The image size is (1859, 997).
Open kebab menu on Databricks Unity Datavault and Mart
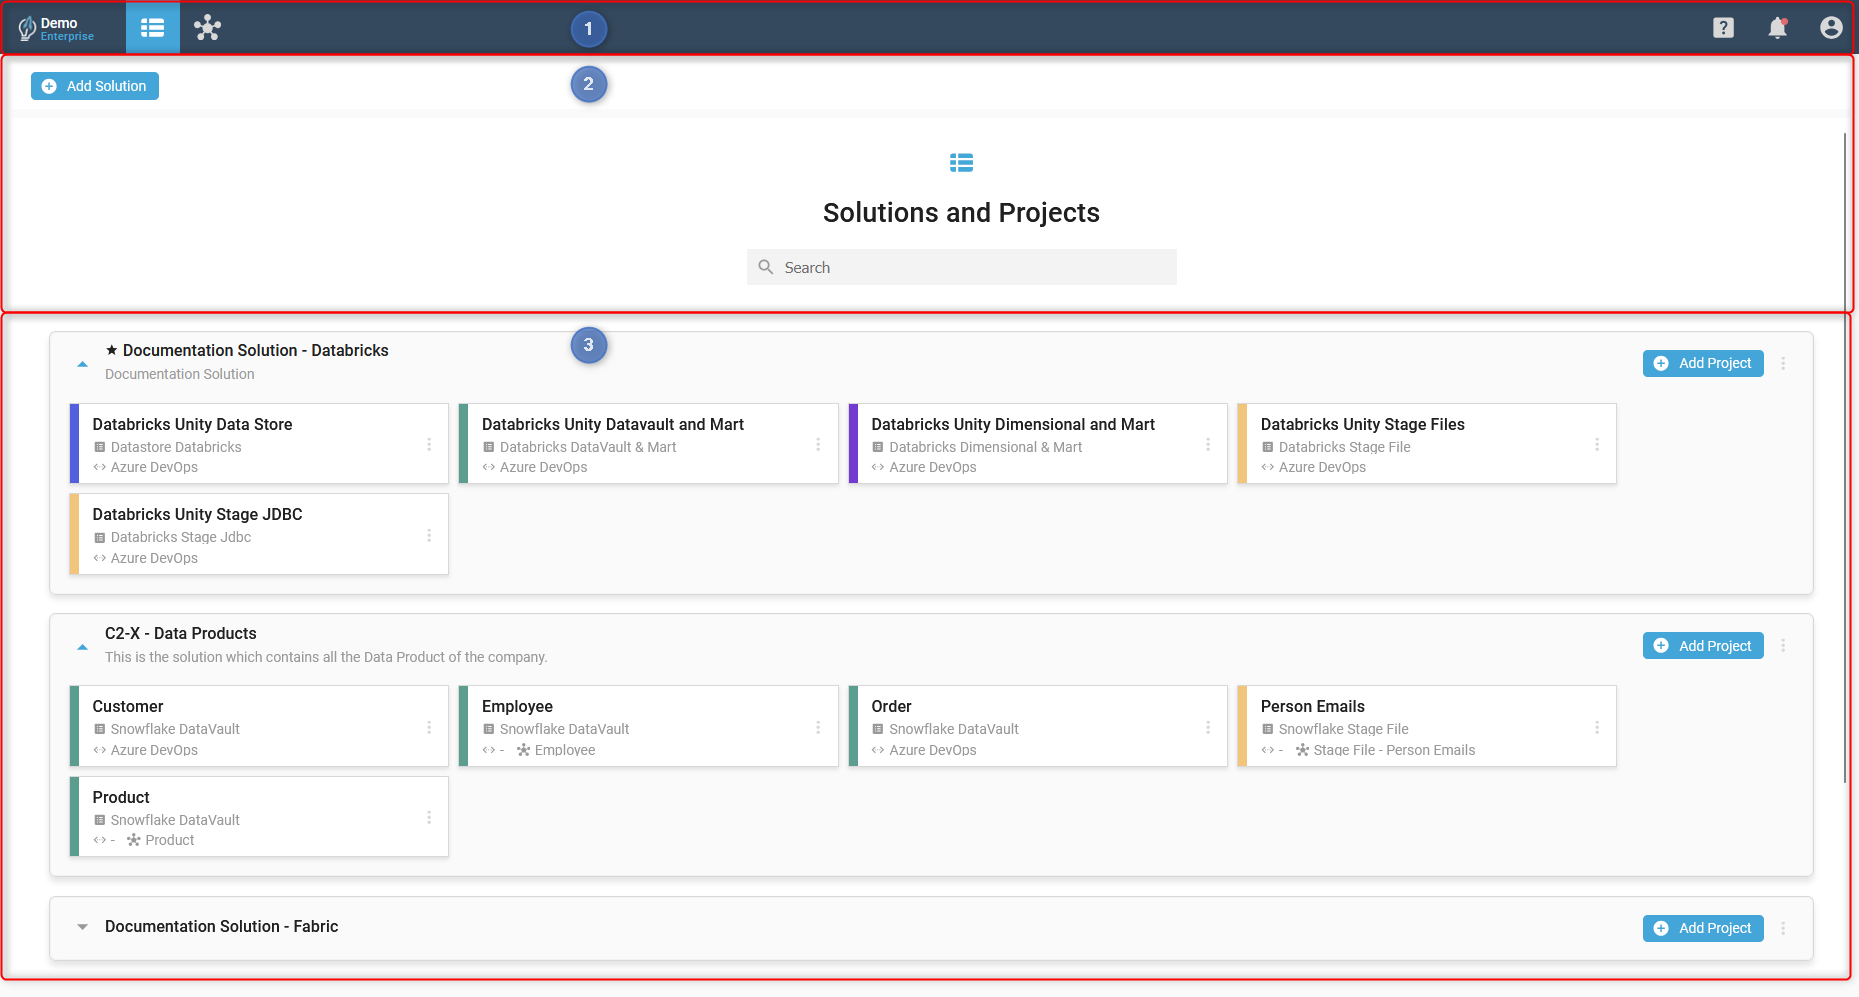[x=818, y=444]
